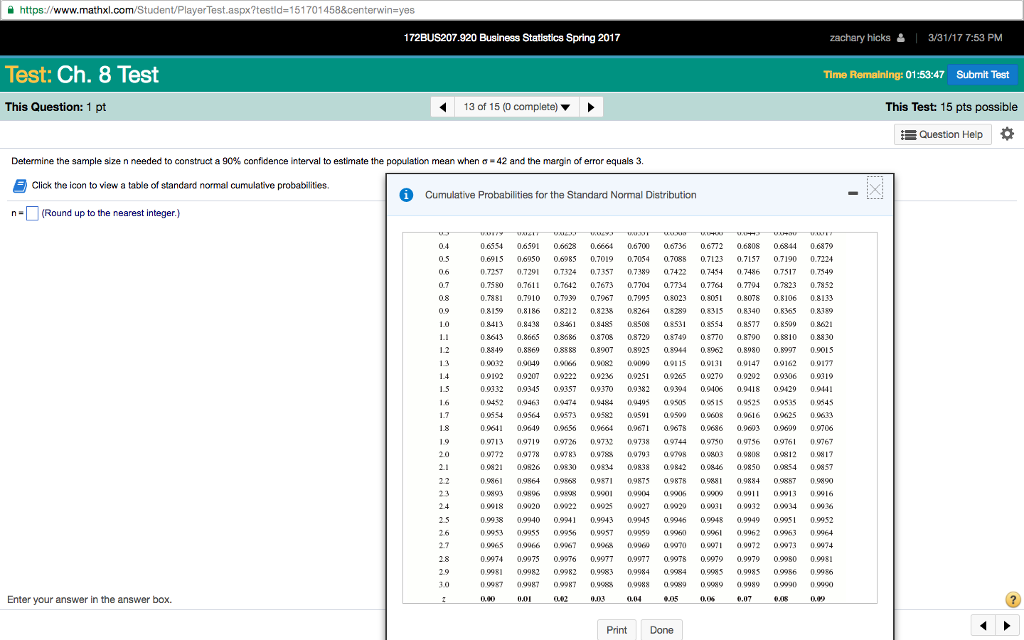Open the settings gear icon
The image size is (1024, 640).
tap(1007, 134)
